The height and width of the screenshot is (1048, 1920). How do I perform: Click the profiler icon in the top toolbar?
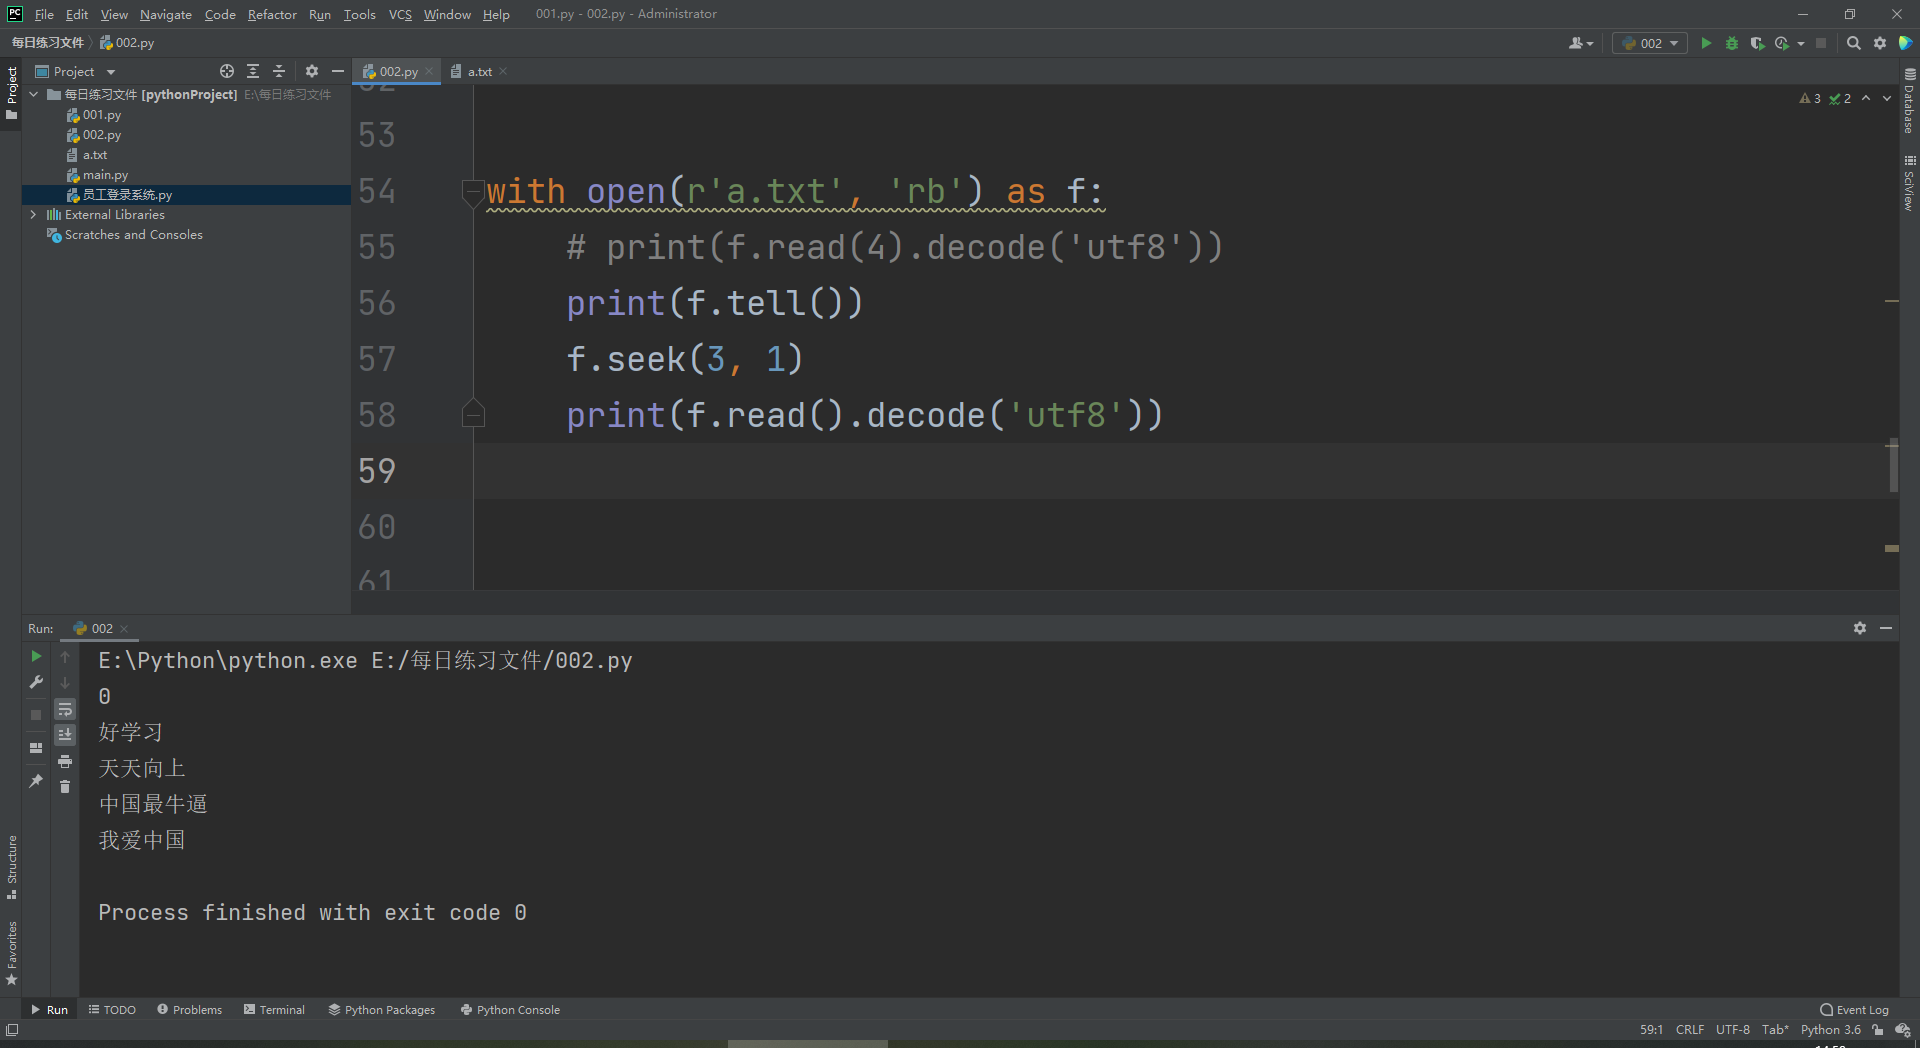[x=1781, y=43]
